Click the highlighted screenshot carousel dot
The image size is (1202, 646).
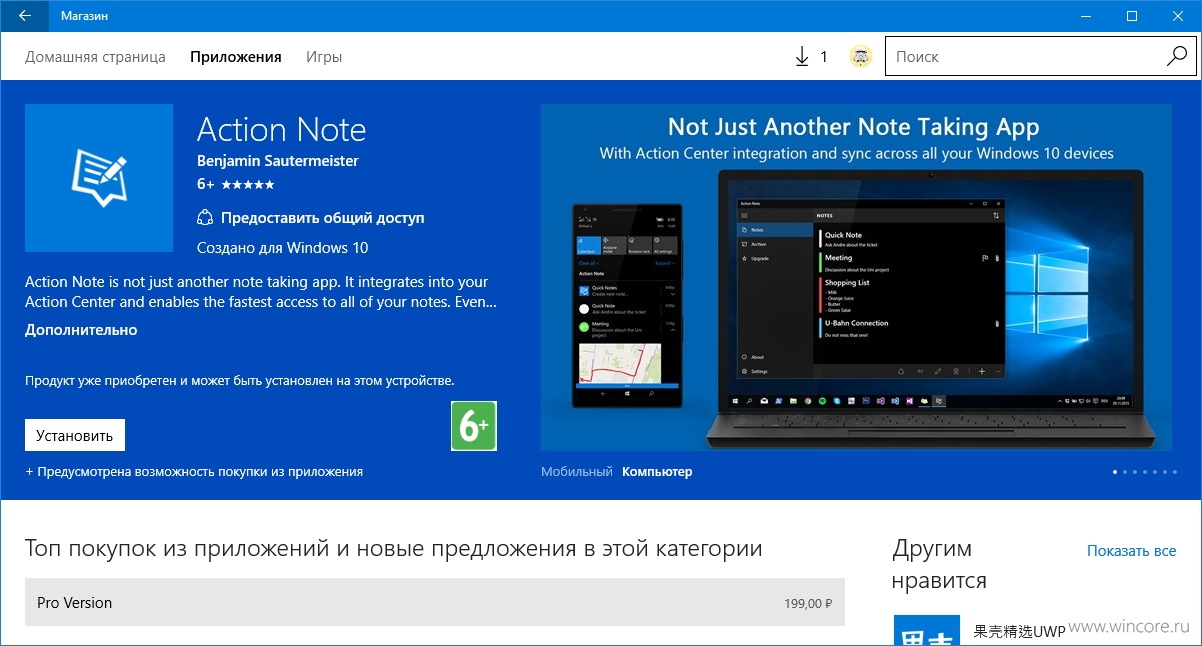[x=1115, y=471]
